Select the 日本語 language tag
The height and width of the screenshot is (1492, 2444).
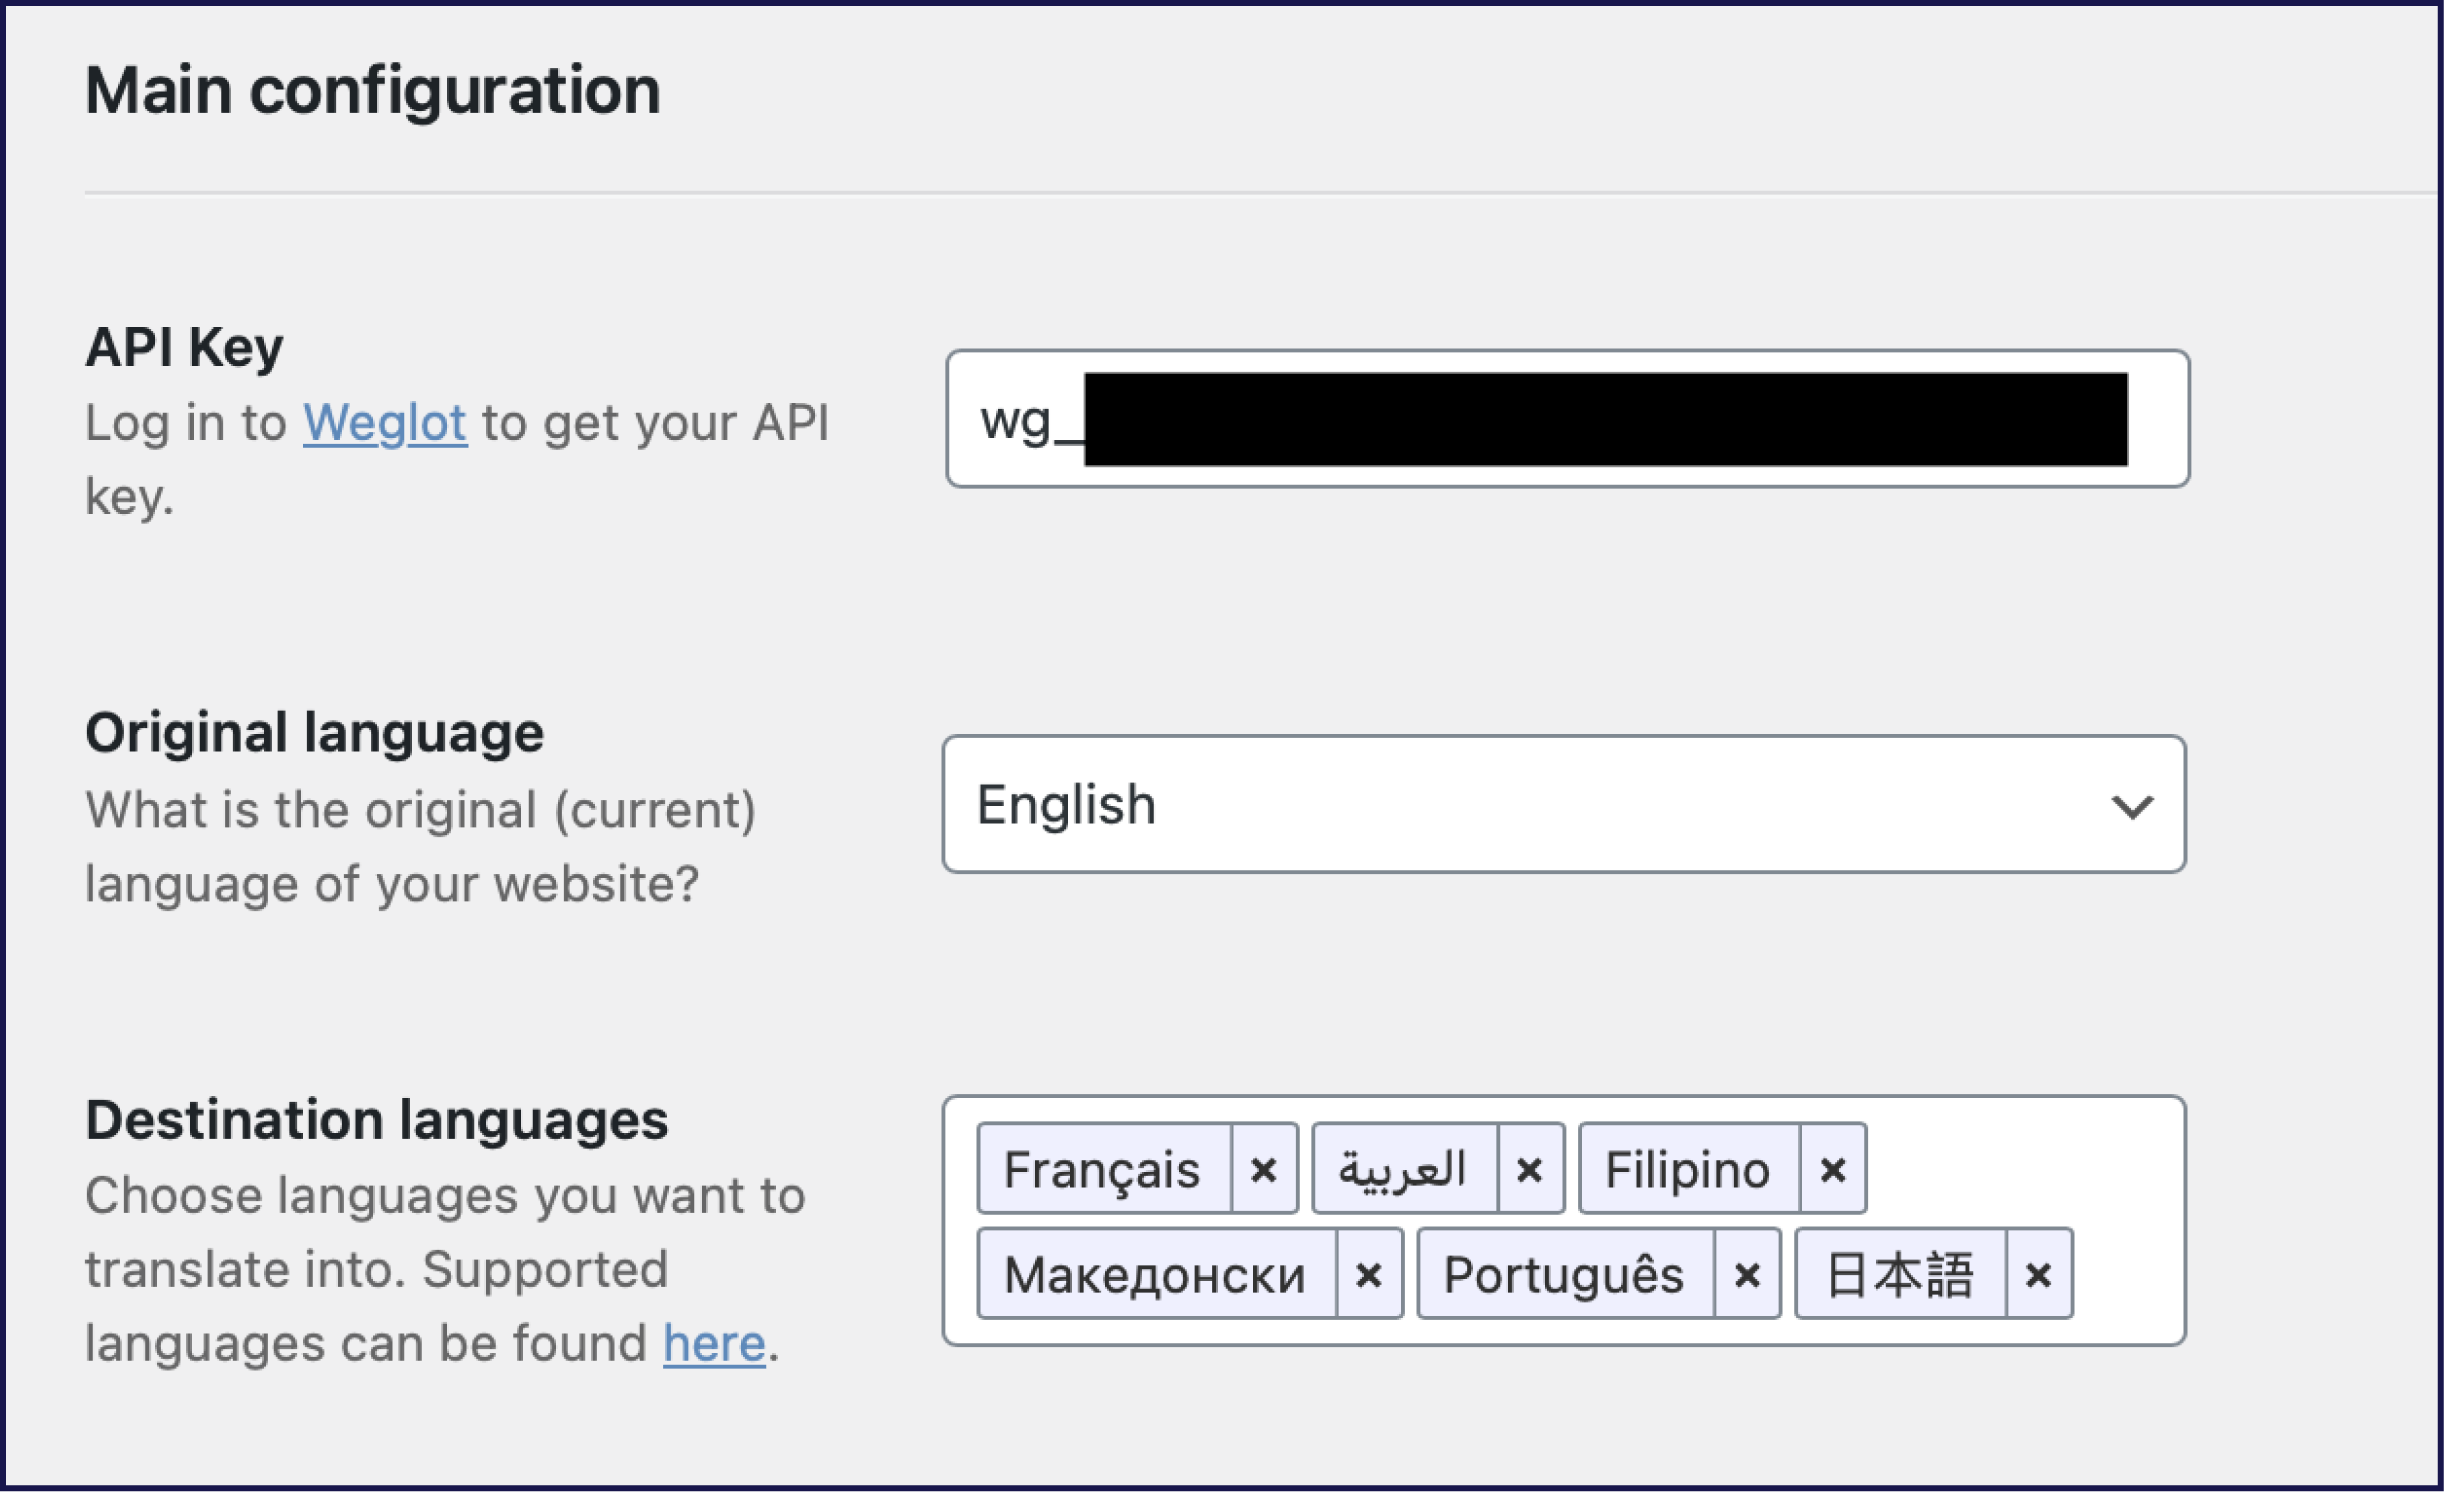point(1900,1273)
